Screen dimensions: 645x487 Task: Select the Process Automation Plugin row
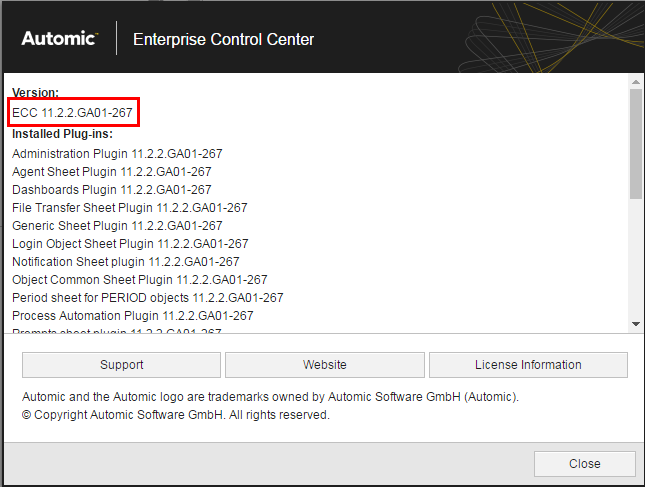[133, 316]
